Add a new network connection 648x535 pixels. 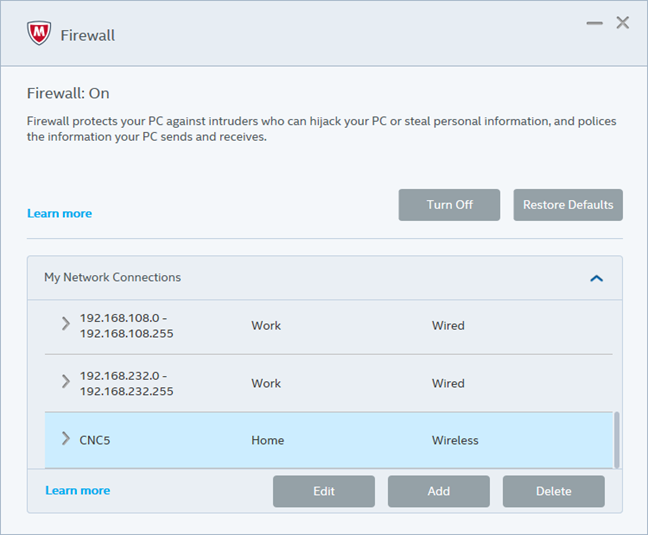439,491
